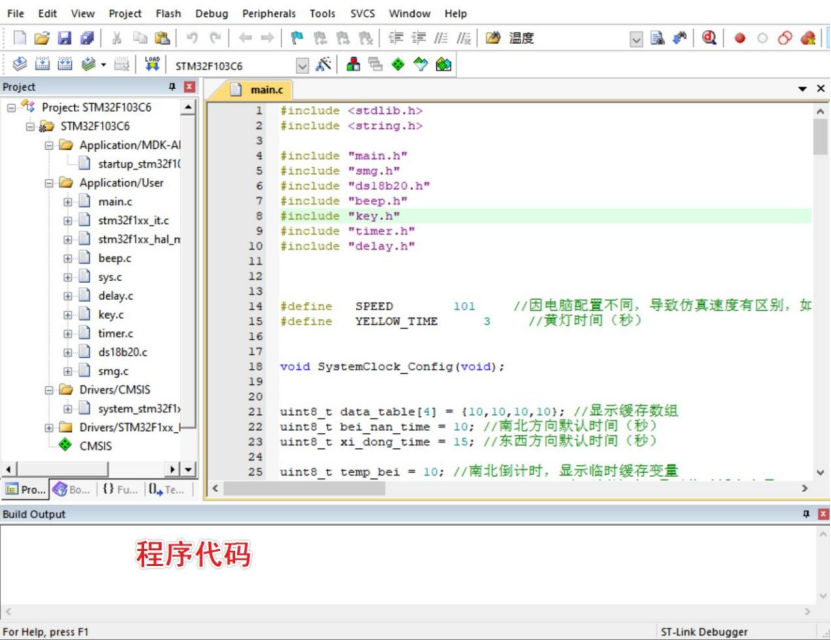Screen dimensions: 831x640
Task: Click the Save icon
Action: point(64,38)
